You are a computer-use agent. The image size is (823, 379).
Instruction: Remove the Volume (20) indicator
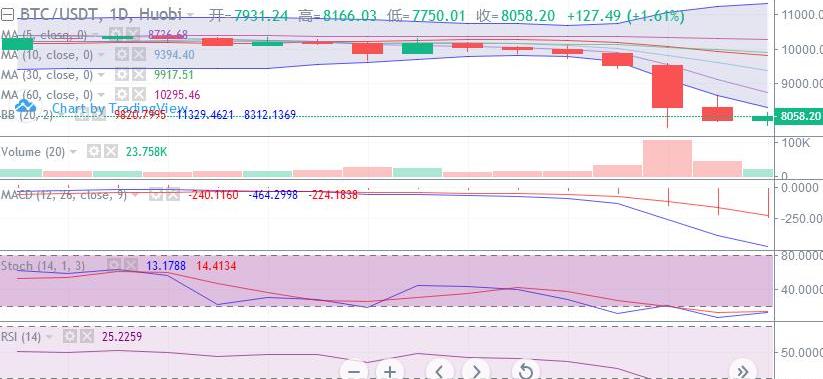[110, 152]
